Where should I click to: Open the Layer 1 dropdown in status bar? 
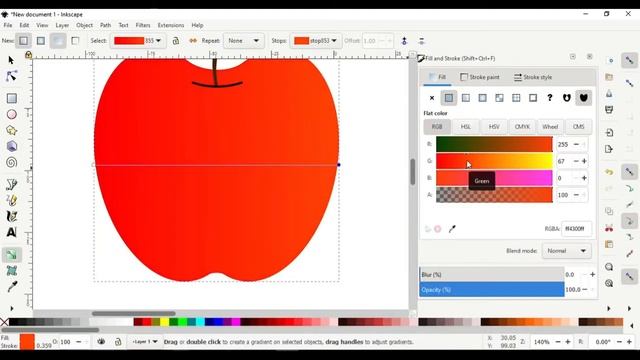coord(145,342)
